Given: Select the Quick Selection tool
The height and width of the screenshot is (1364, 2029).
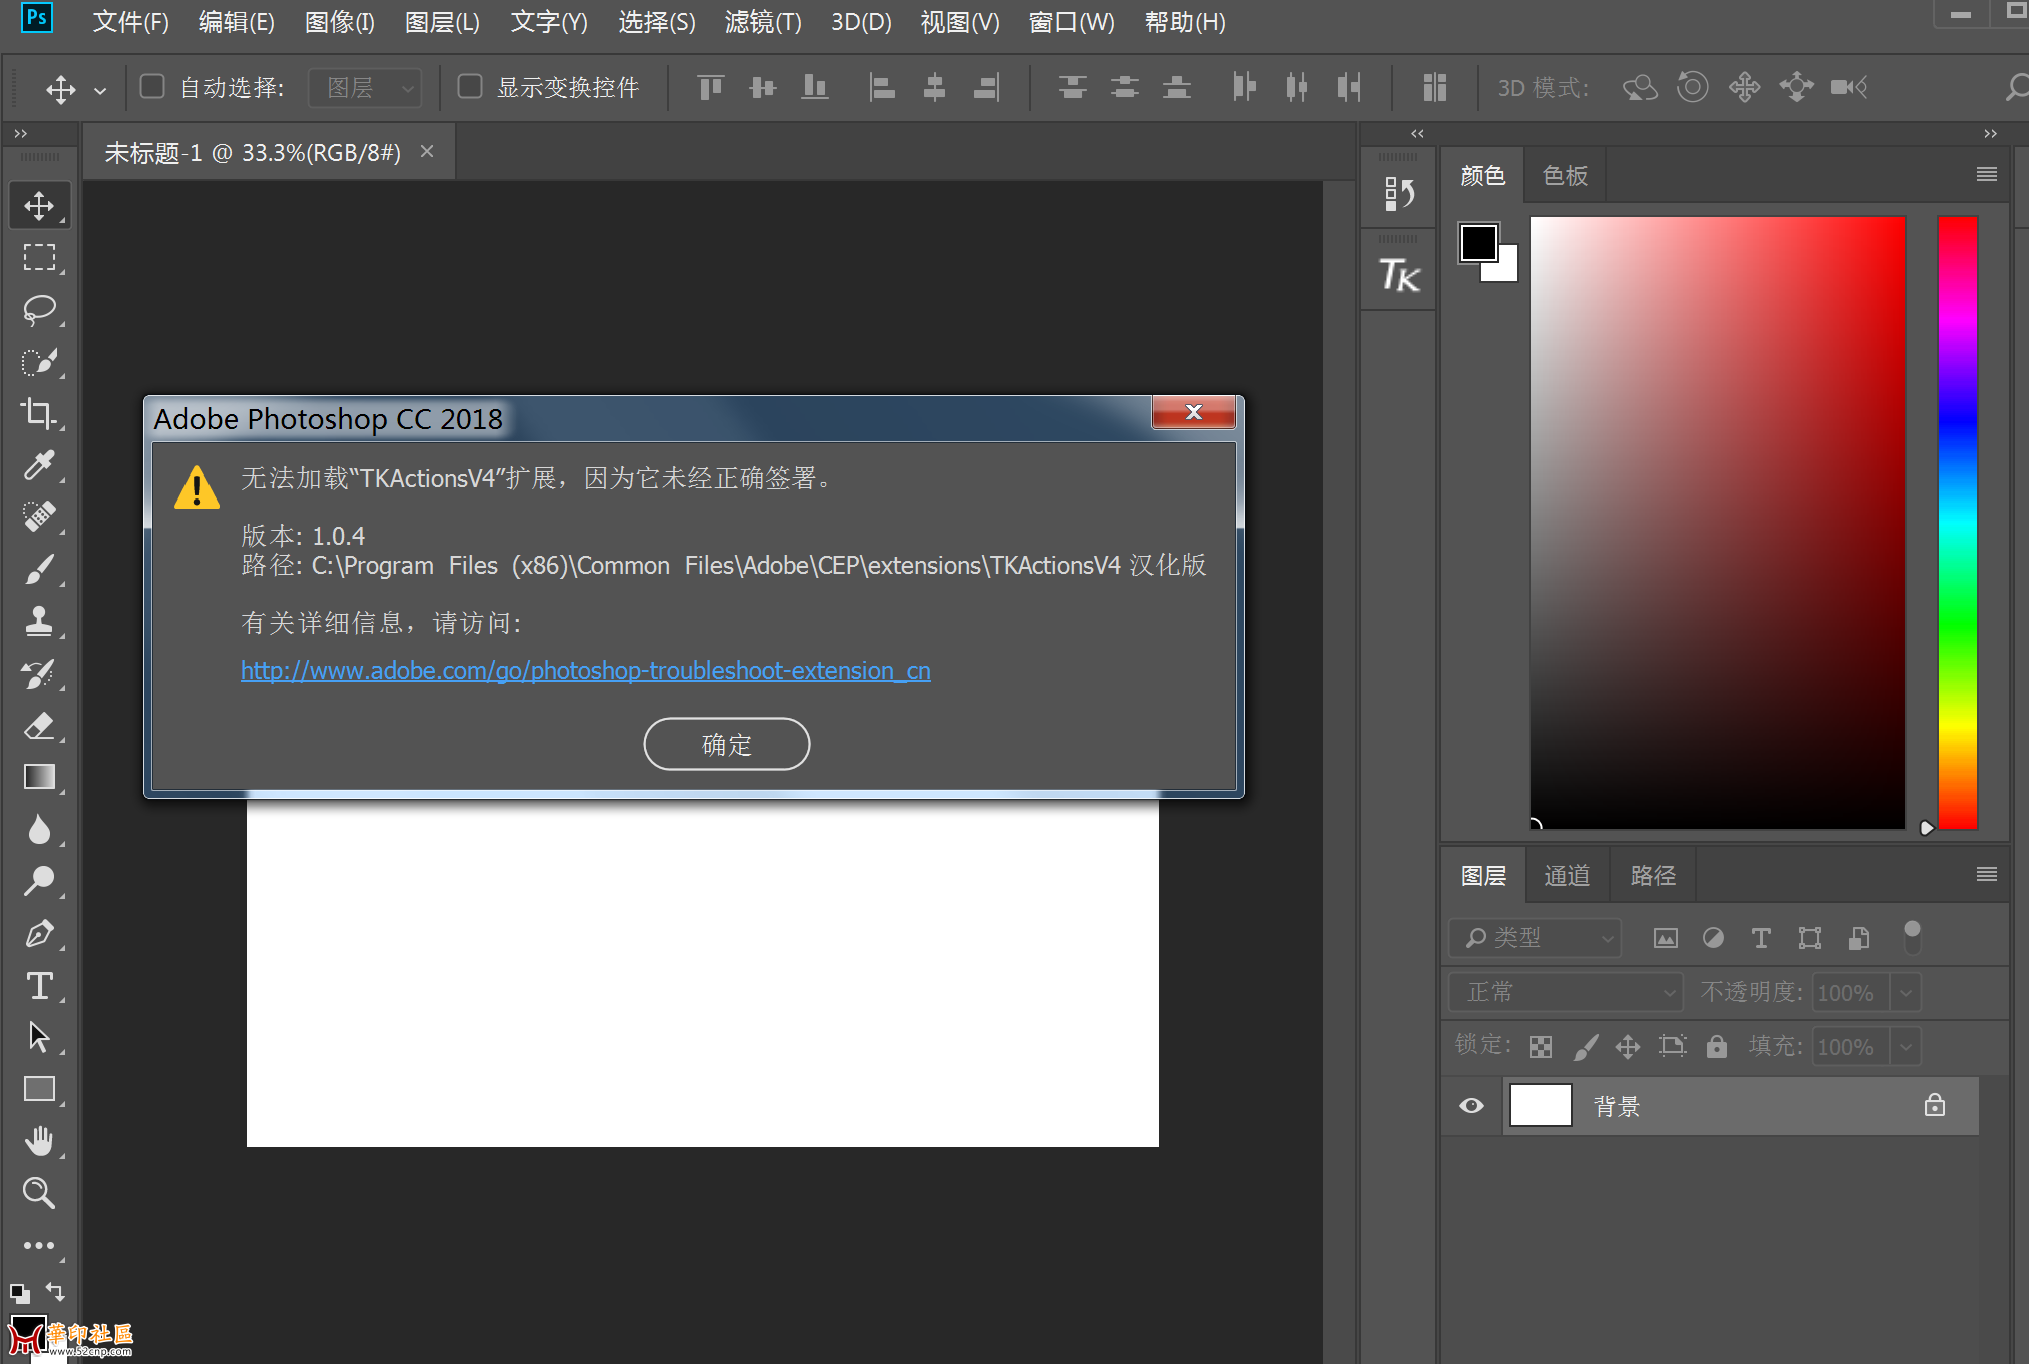Looking at the screenshot, I should pyautogui.click(x=39, y=362).
